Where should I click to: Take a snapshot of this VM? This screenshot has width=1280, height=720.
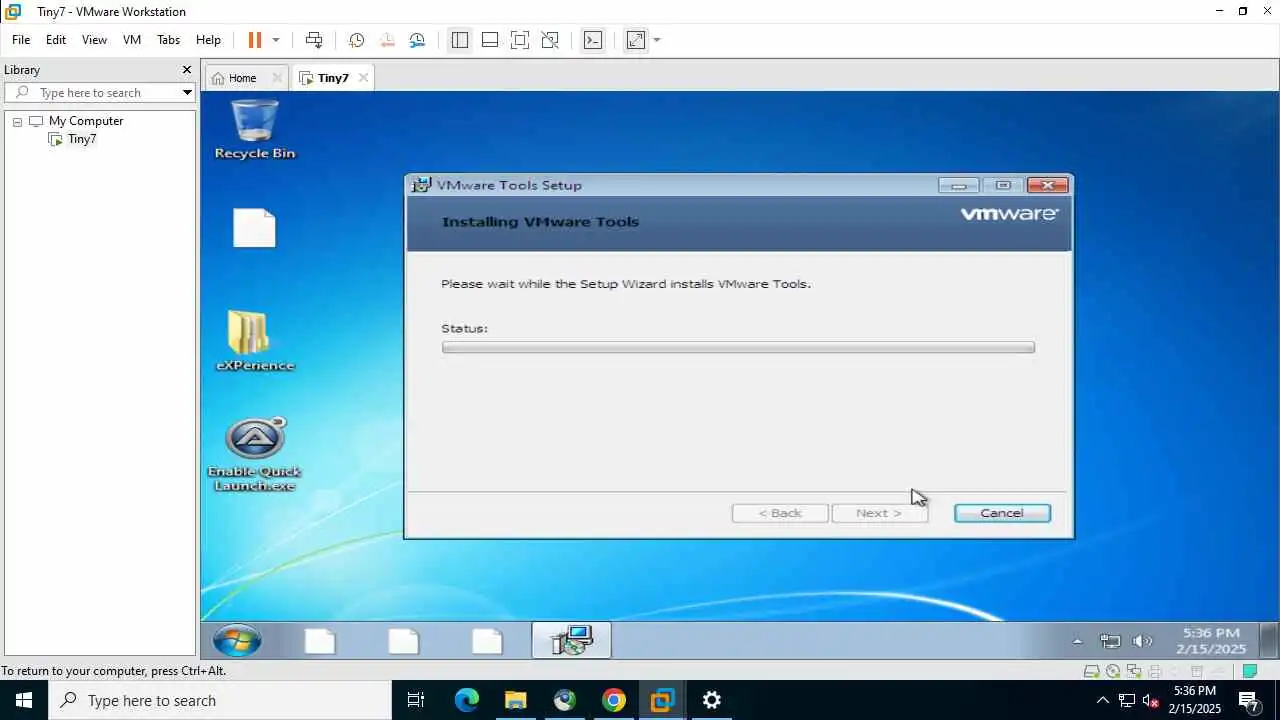click(x=356, y=40)
